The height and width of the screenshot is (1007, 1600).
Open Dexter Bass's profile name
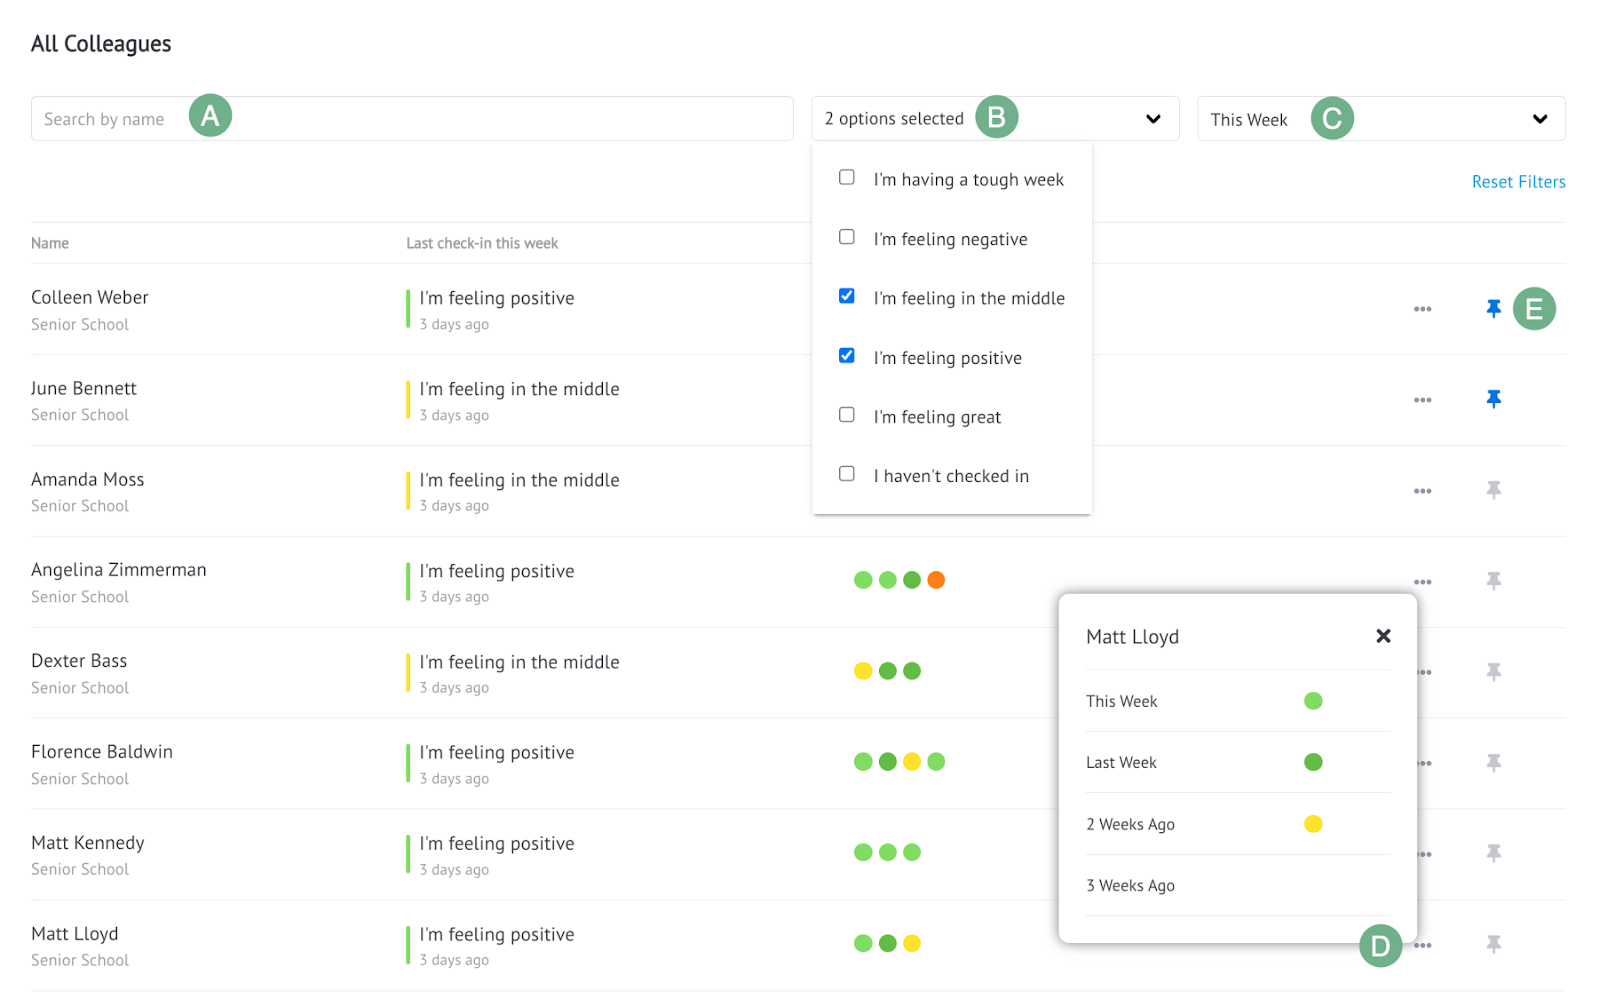click(79, 661)
